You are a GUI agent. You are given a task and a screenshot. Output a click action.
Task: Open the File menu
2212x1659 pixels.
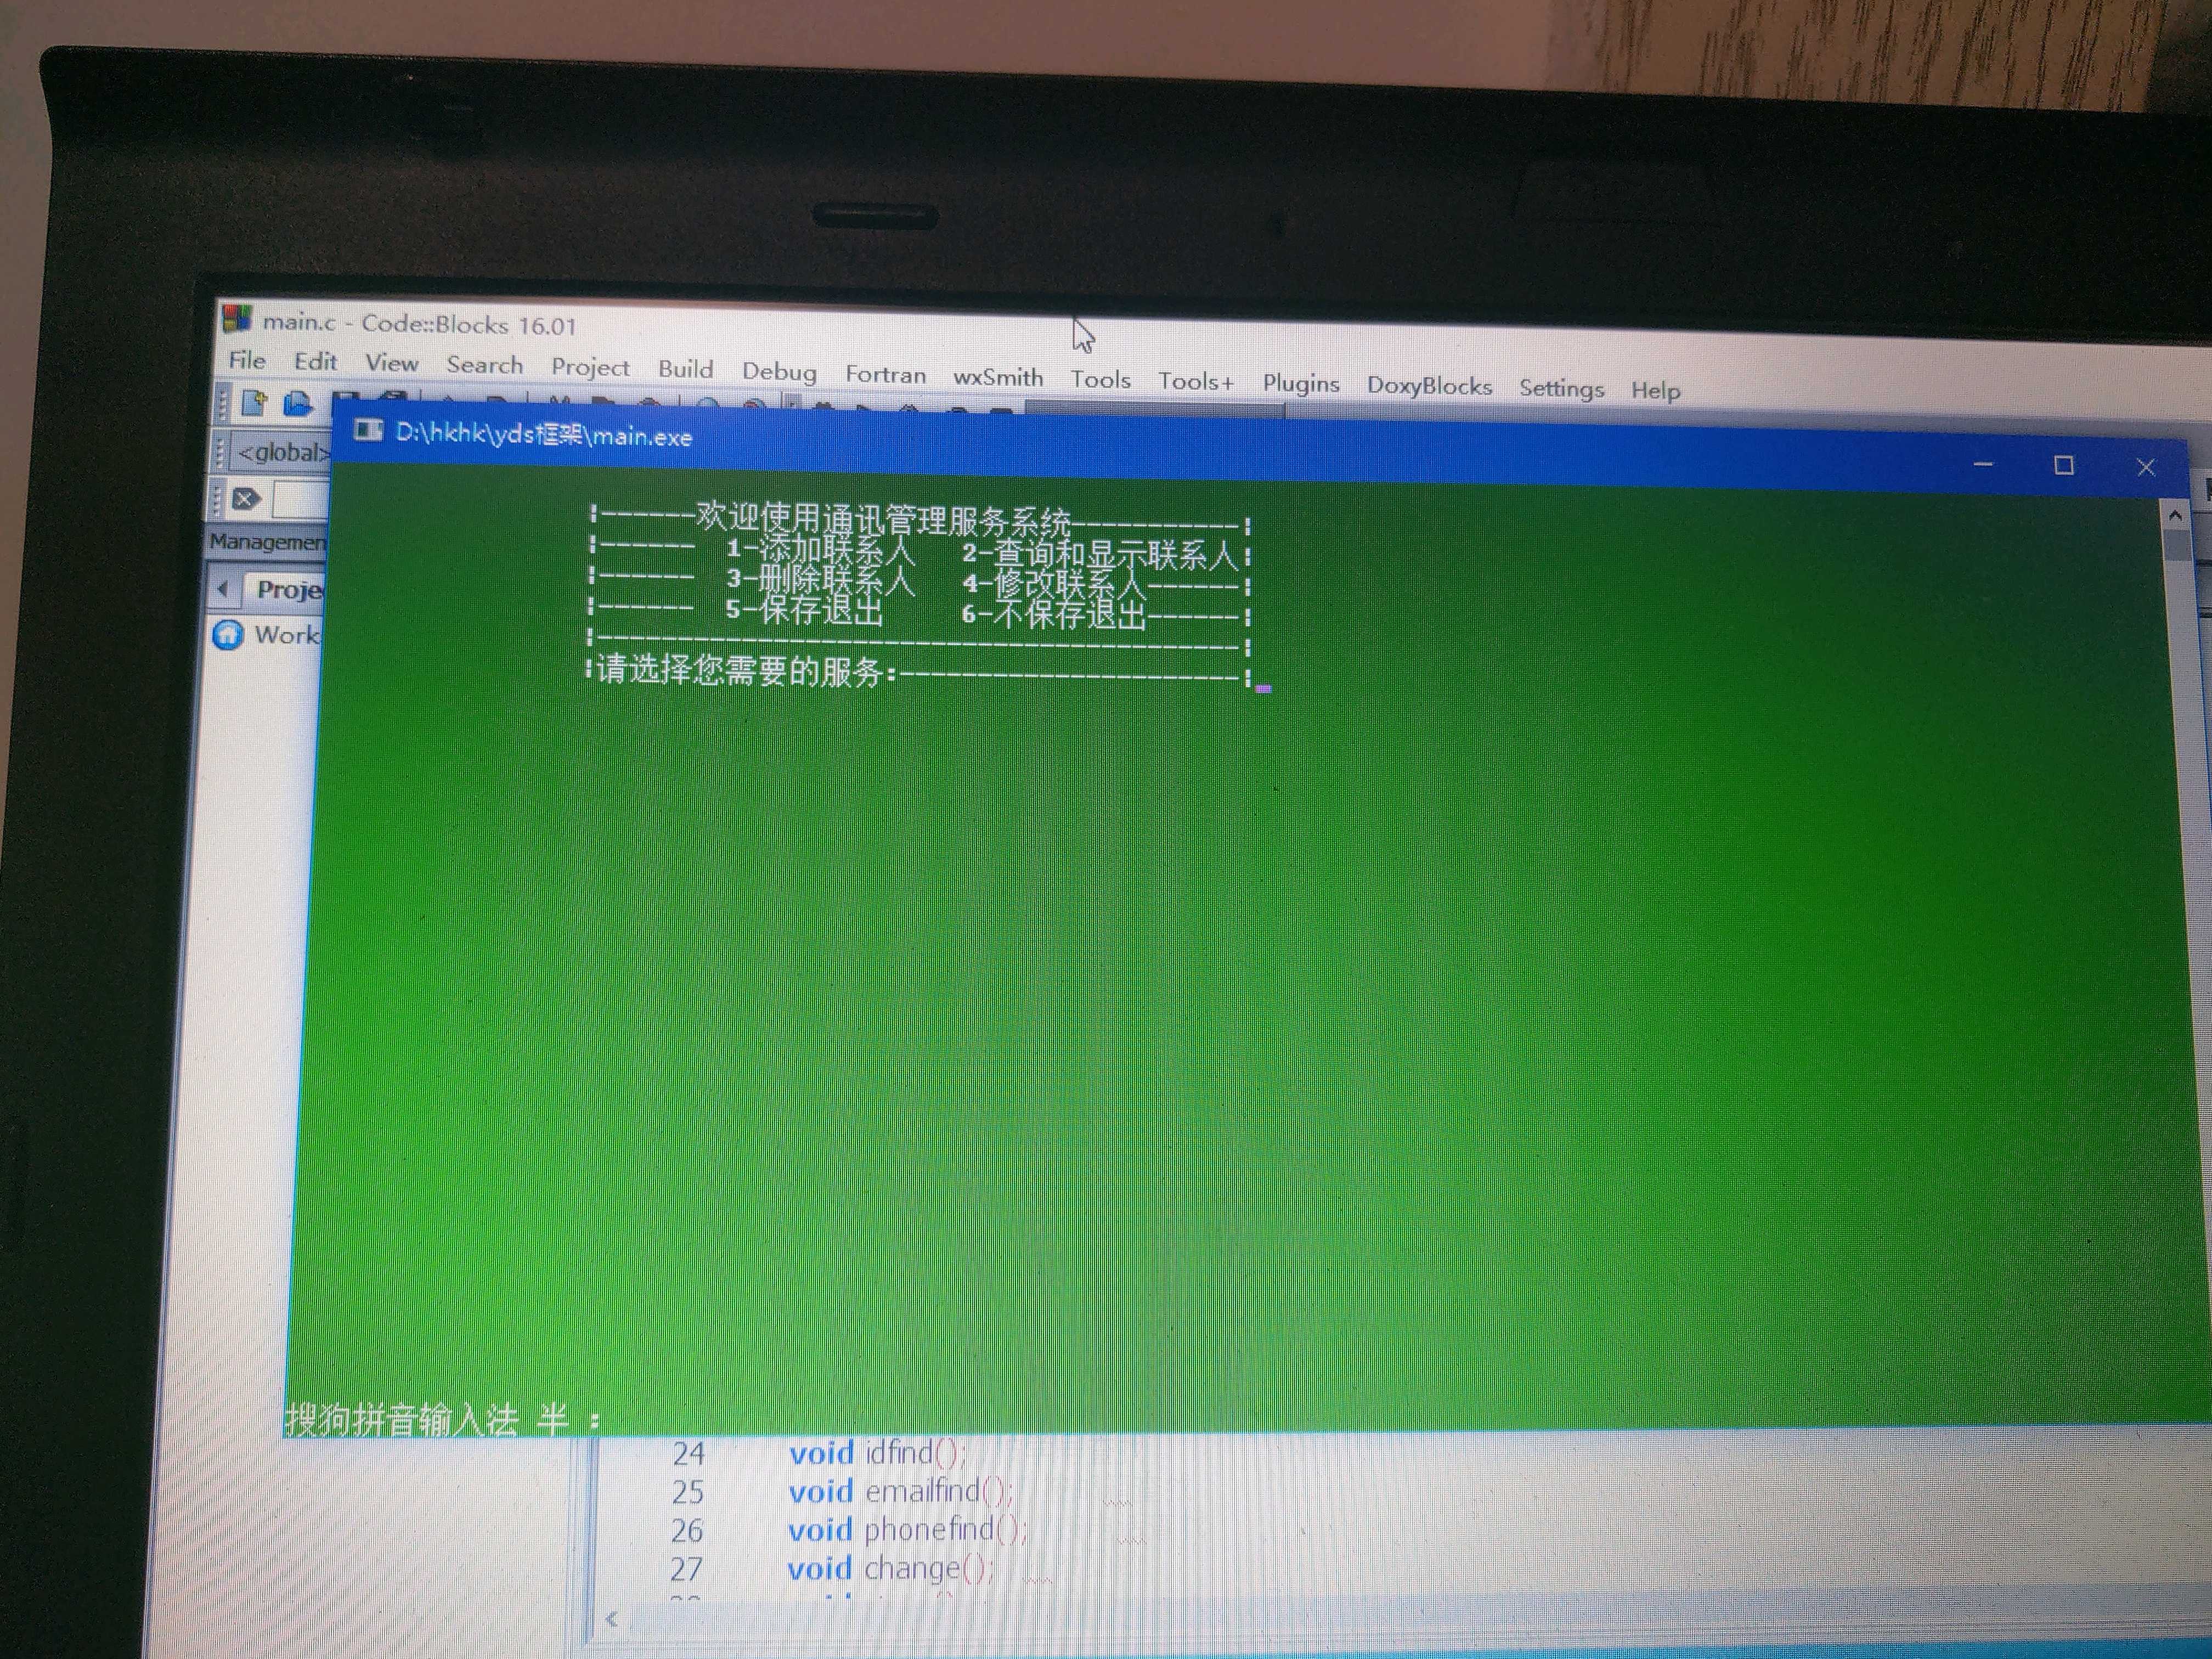(x=247, y=360)
